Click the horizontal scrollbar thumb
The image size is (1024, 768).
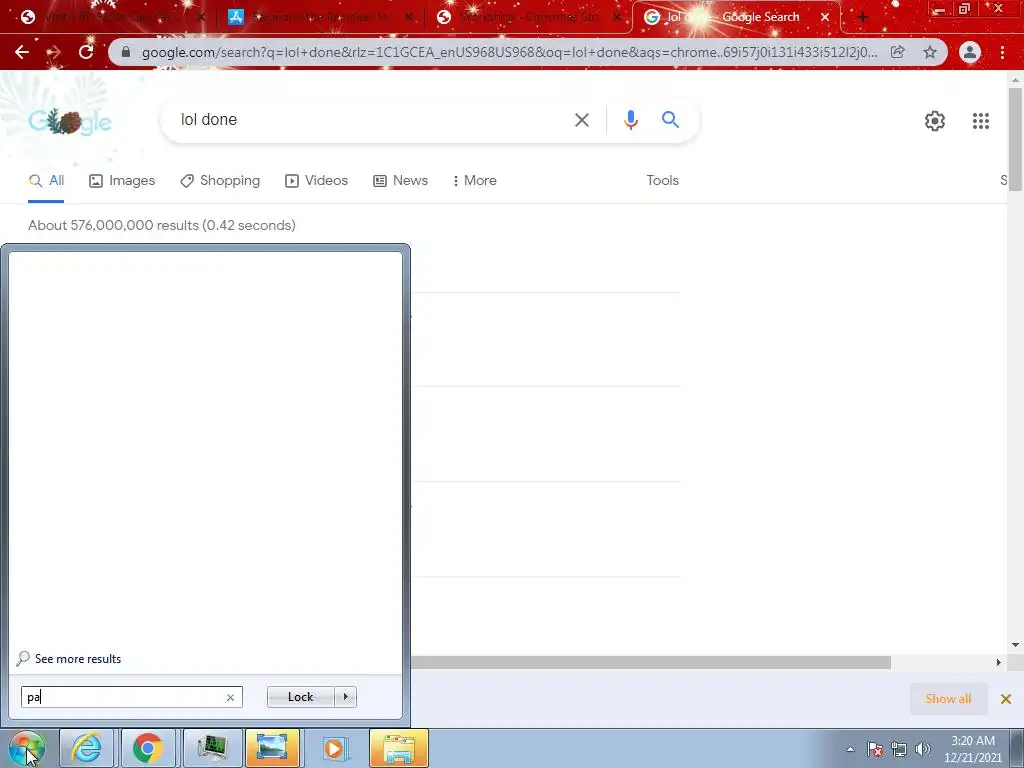650,662
